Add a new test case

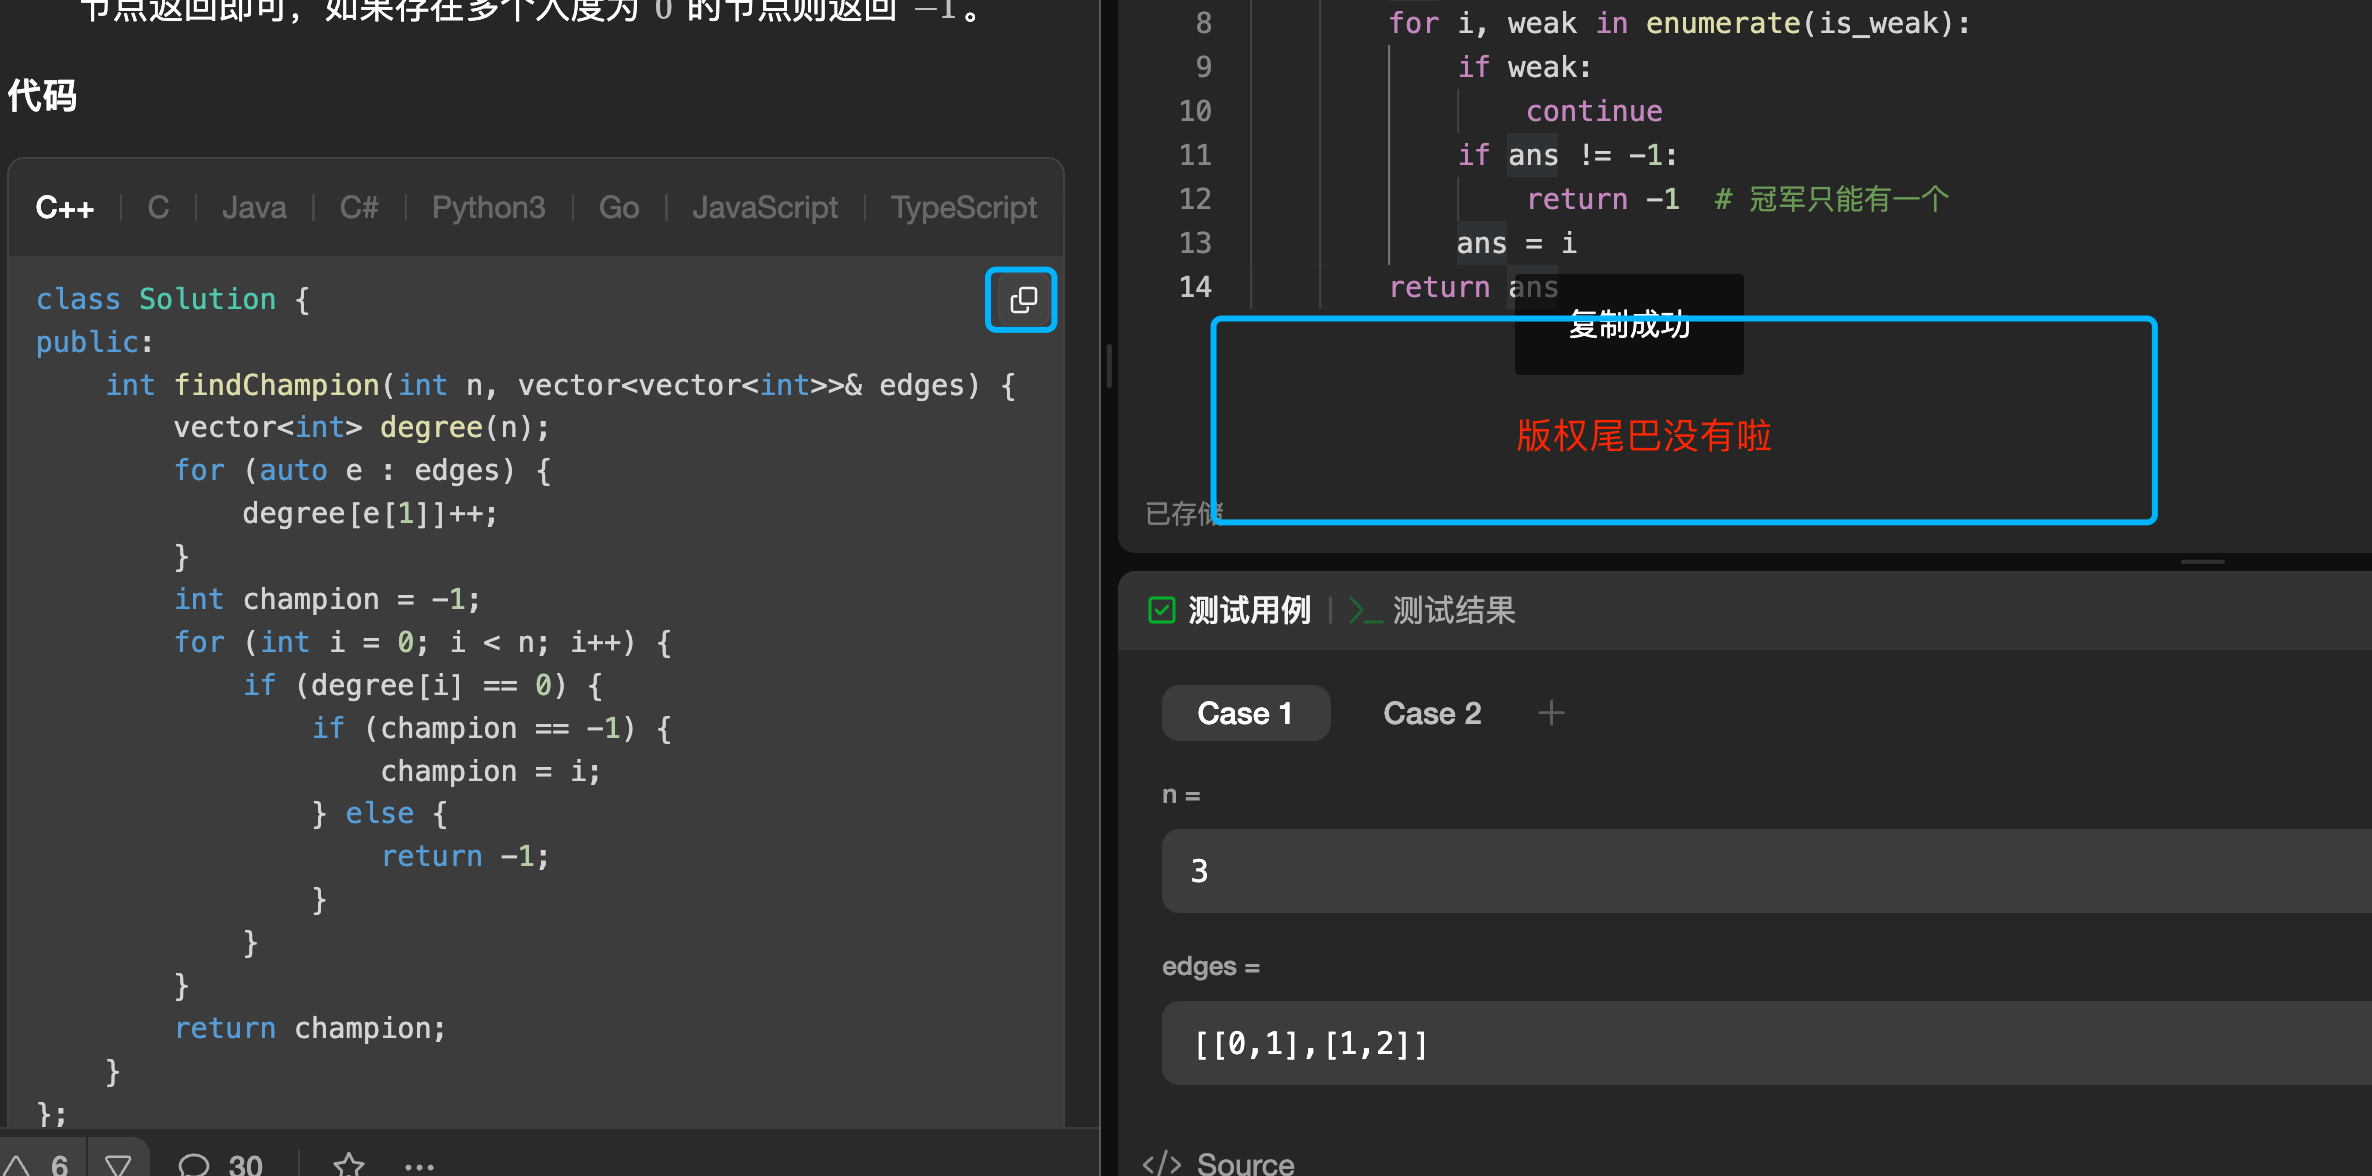1550,713
